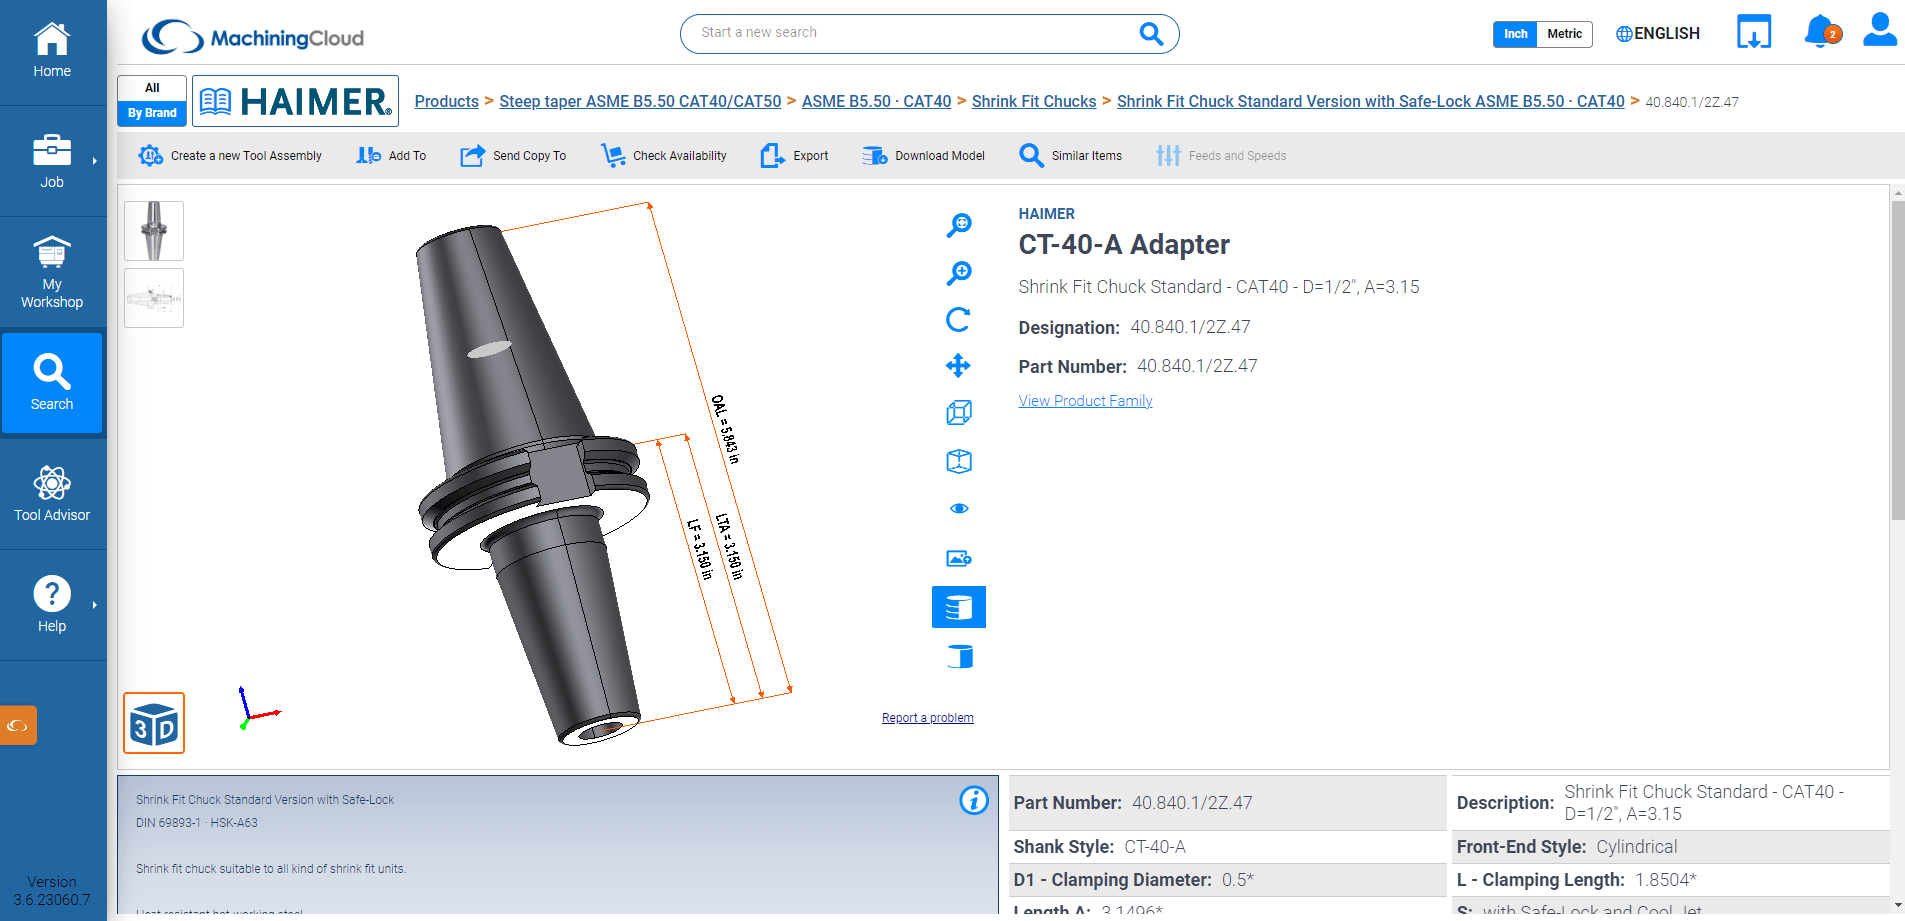Open the info icon in description panel
This screenshot has width=1905, height=921.
pyautogui.click(x=974, y=800)
